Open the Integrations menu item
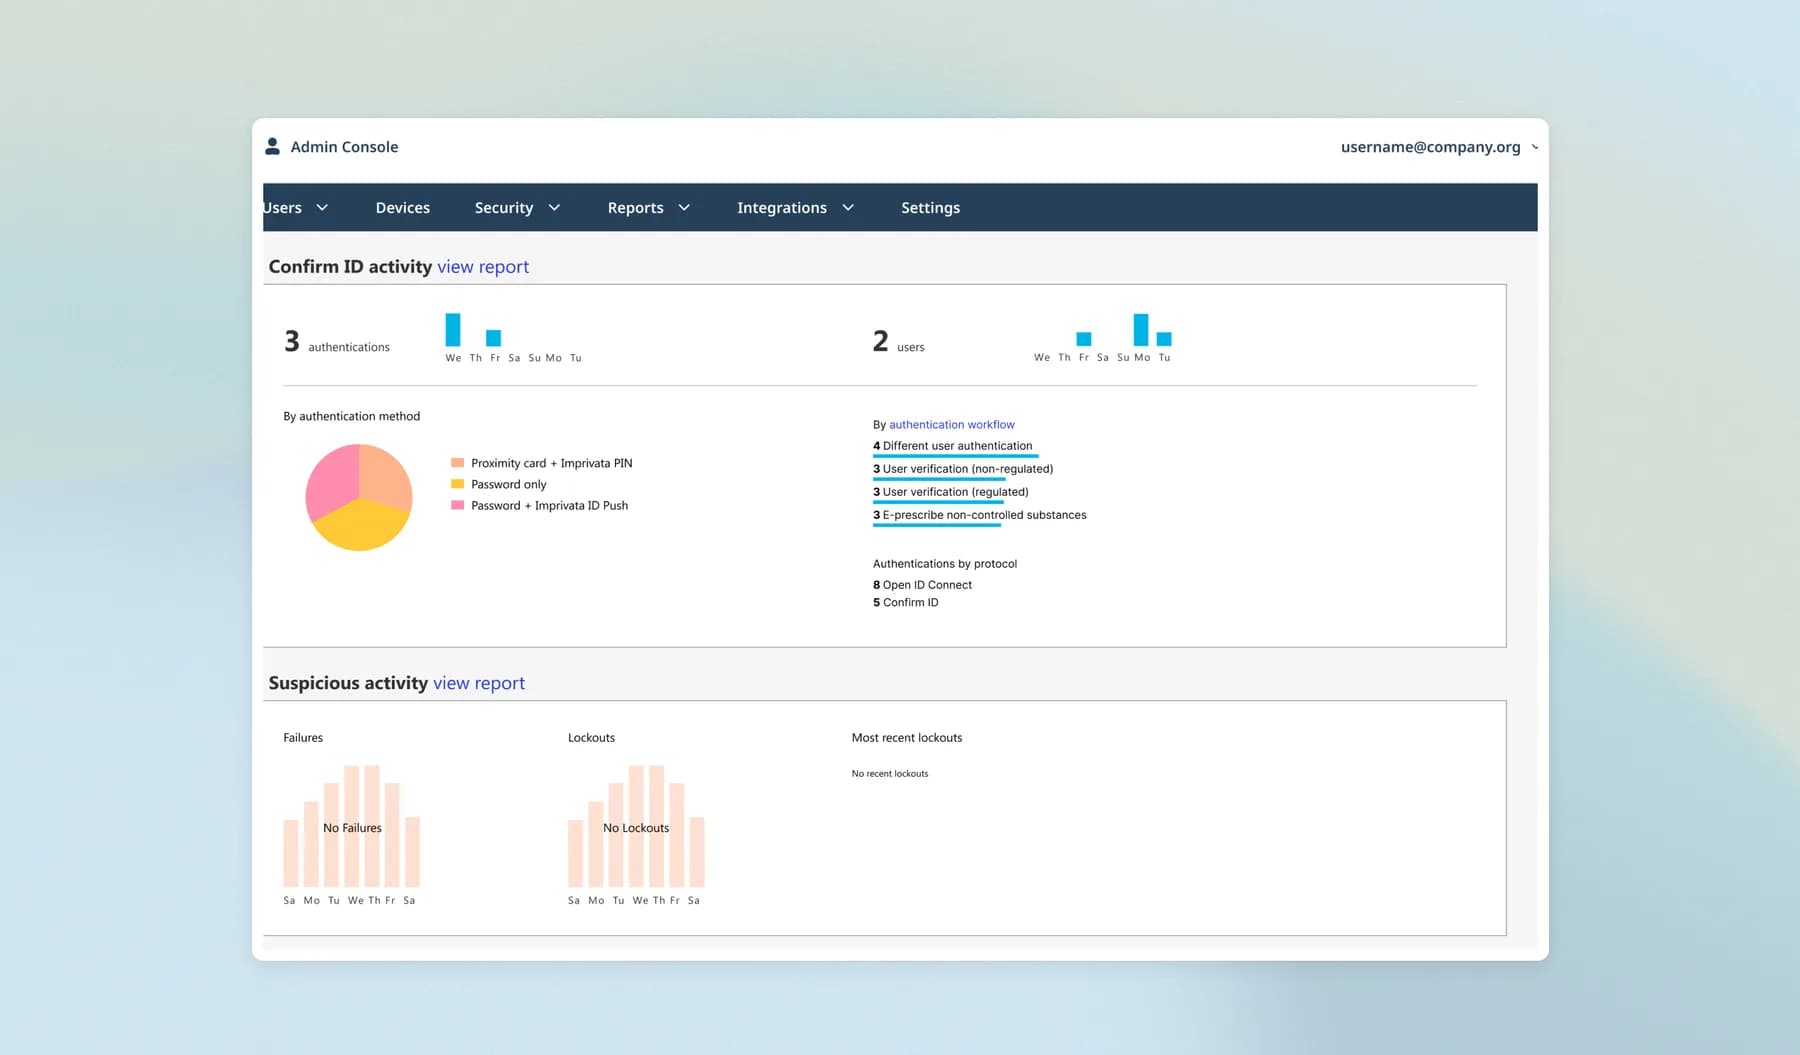The width and height of the screenshot is (1800, 1055). click(782, 207)
